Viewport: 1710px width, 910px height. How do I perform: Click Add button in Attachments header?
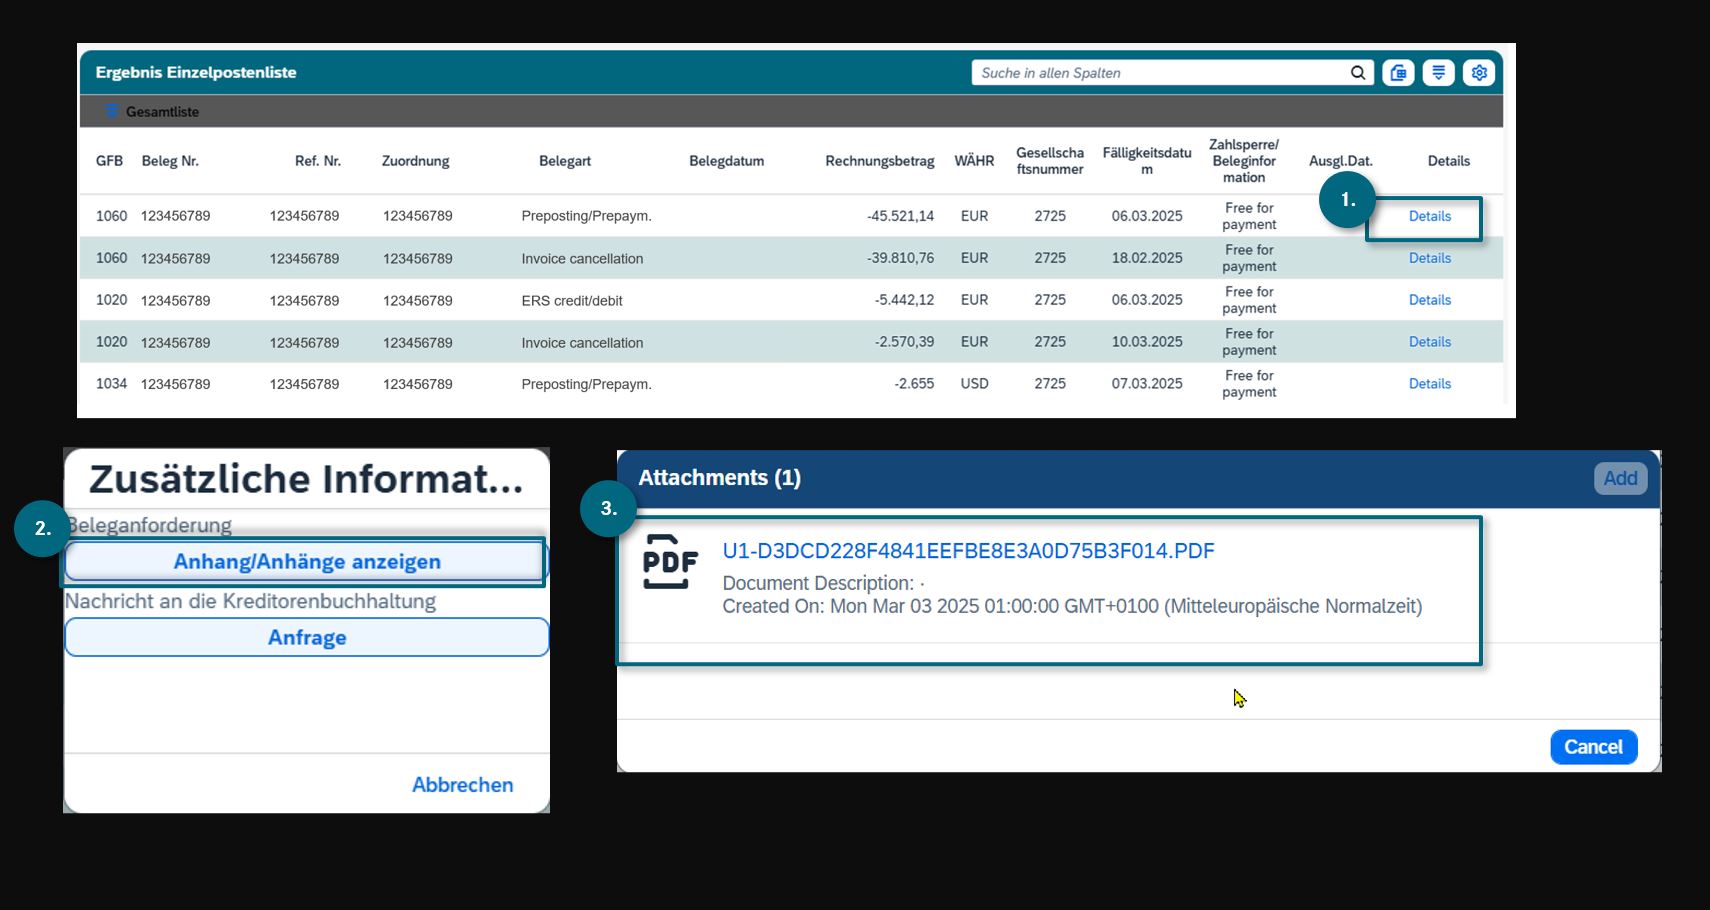(1620, 478)
